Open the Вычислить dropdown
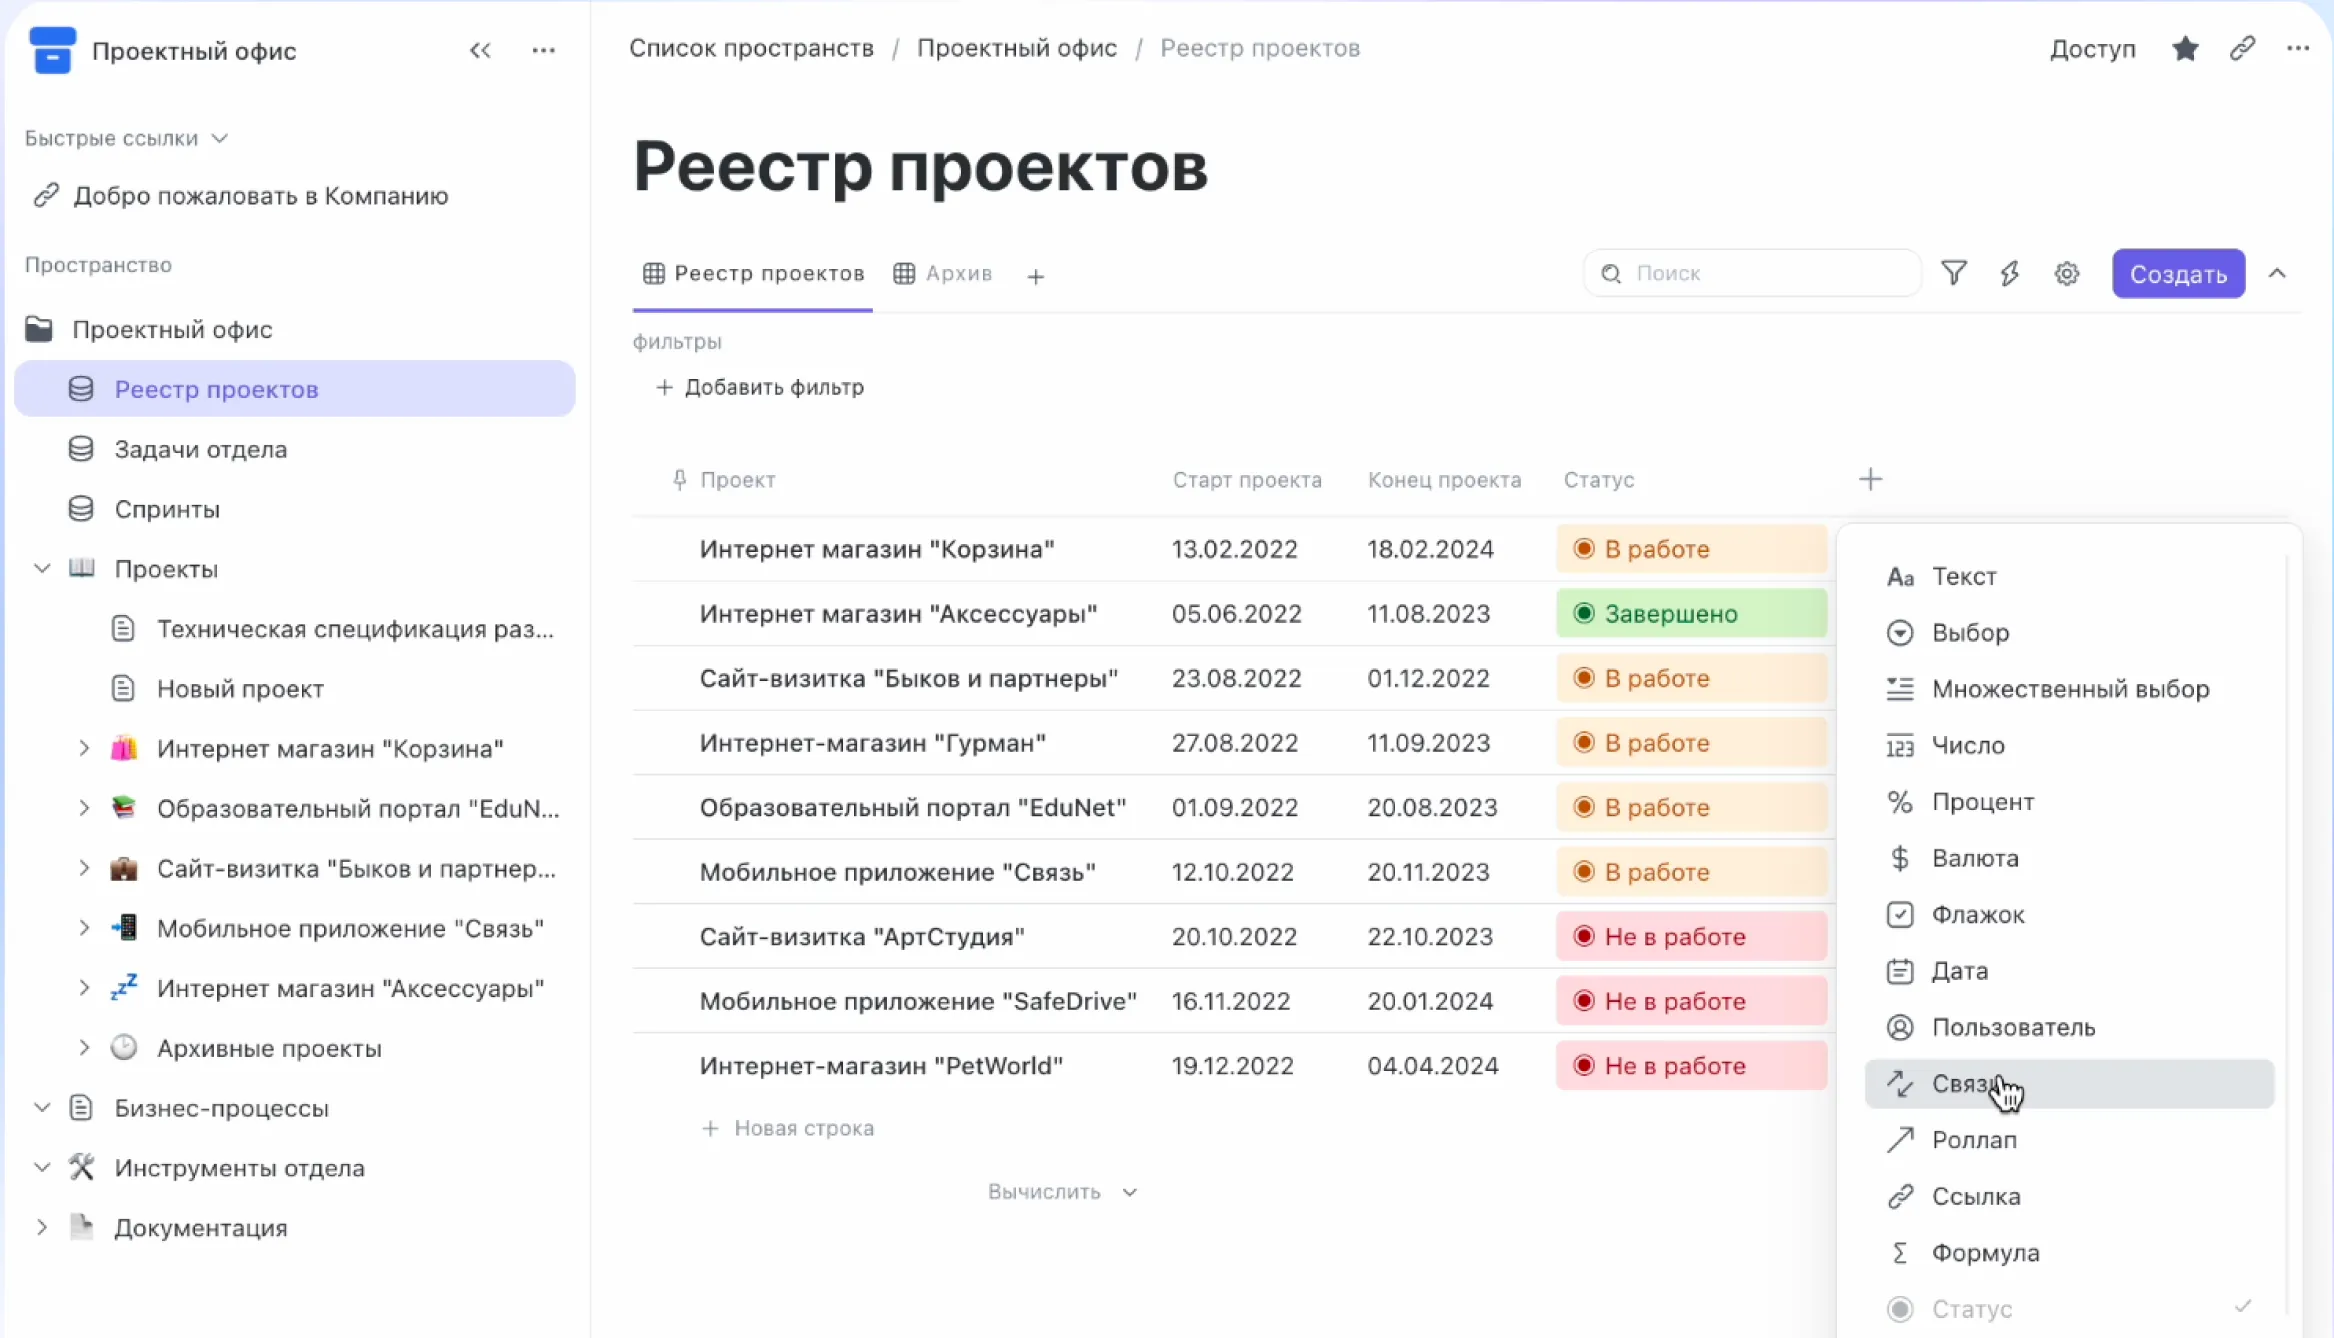 click(1062, 1192)
